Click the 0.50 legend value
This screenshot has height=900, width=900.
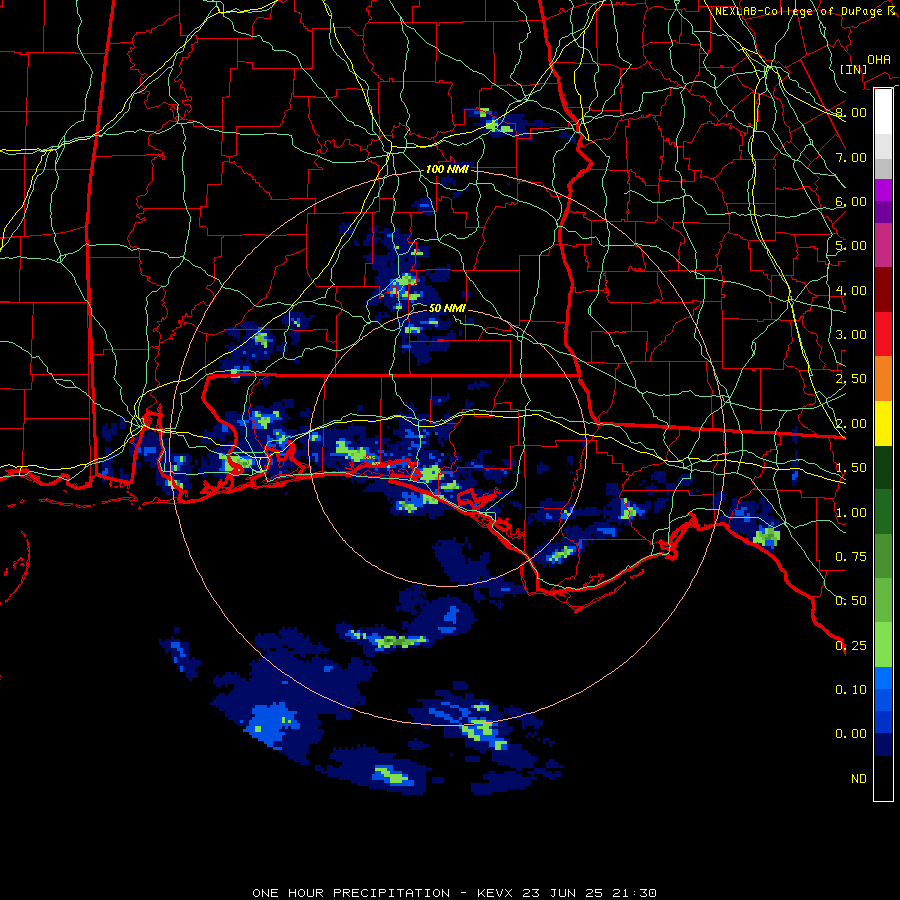[851, 601]
